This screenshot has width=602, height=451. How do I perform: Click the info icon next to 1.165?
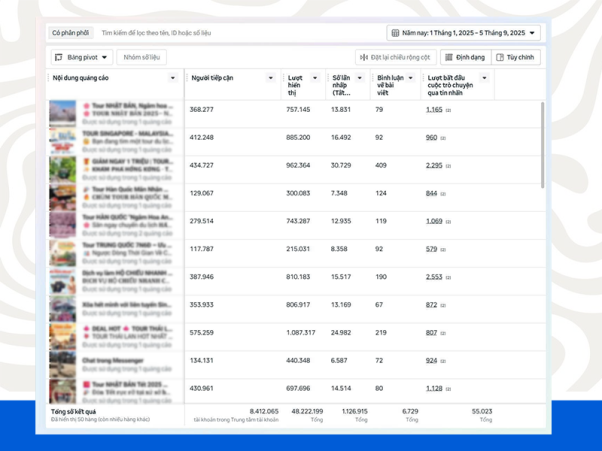(448, 110)
